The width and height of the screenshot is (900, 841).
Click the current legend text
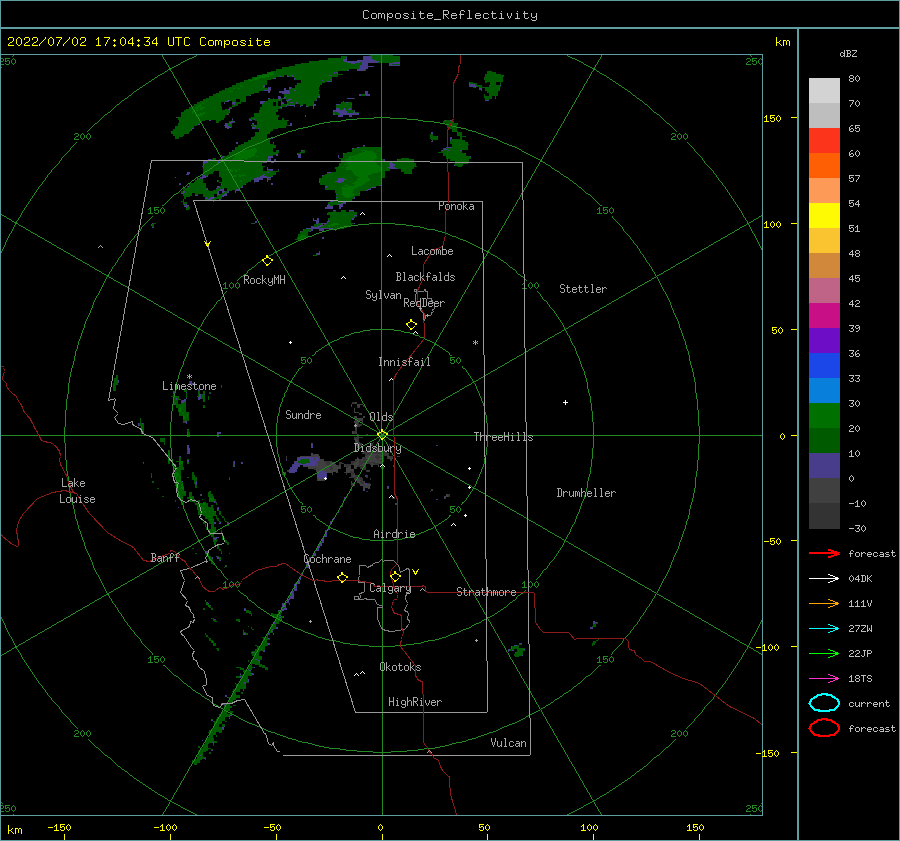coord(869,703)
